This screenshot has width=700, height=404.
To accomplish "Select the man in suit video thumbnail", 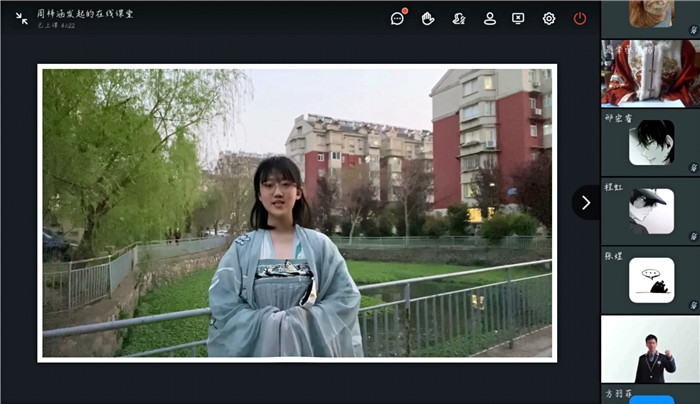I will [x=651, y=350].
